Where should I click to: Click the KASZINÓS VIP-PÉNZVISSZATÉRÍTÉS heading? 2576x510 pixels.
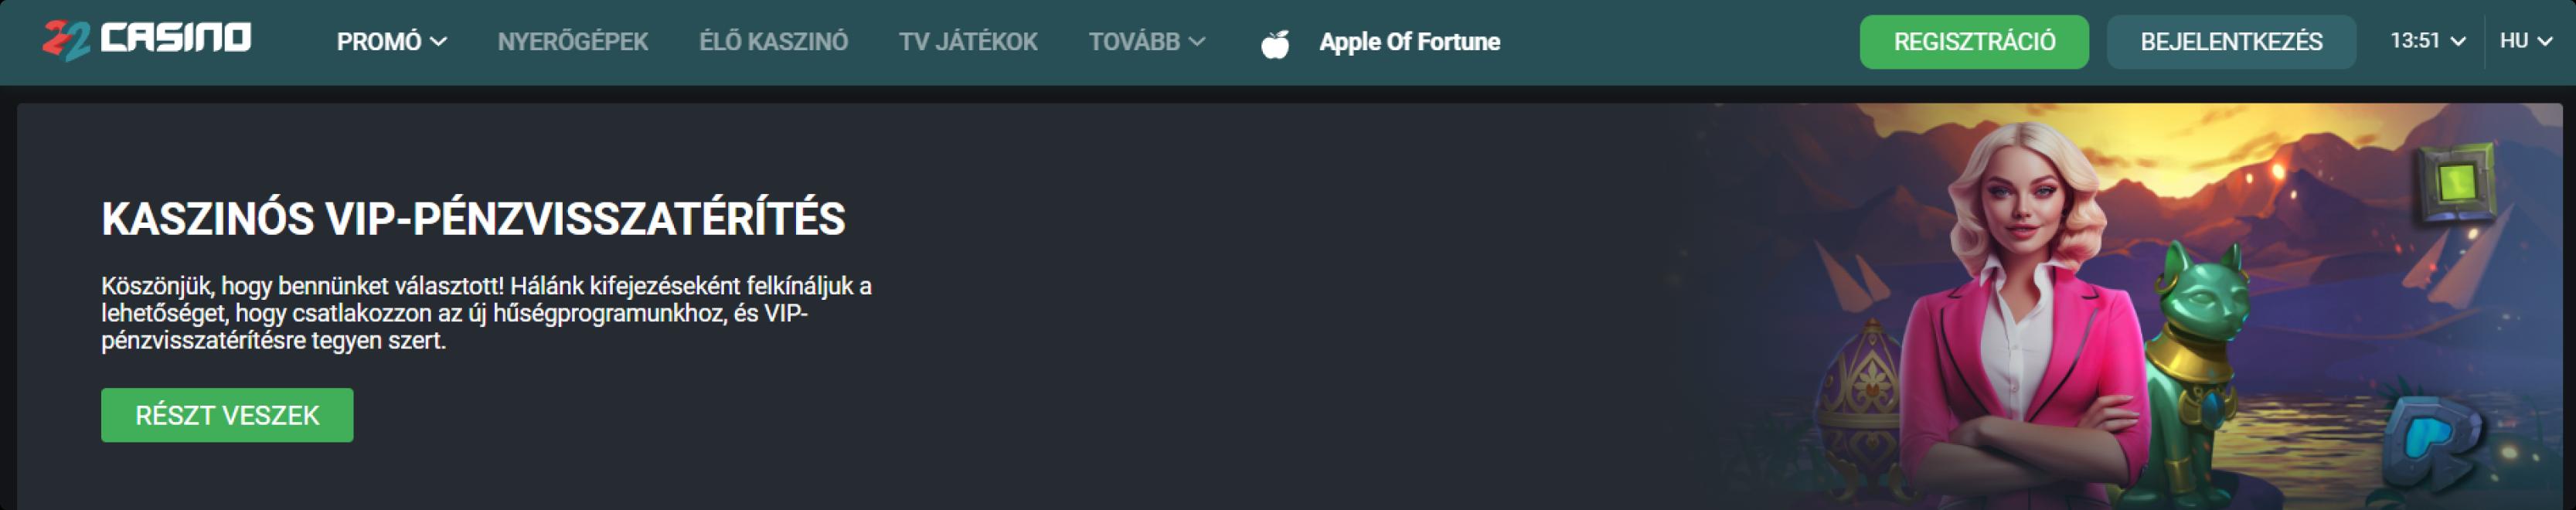point(473,219)
